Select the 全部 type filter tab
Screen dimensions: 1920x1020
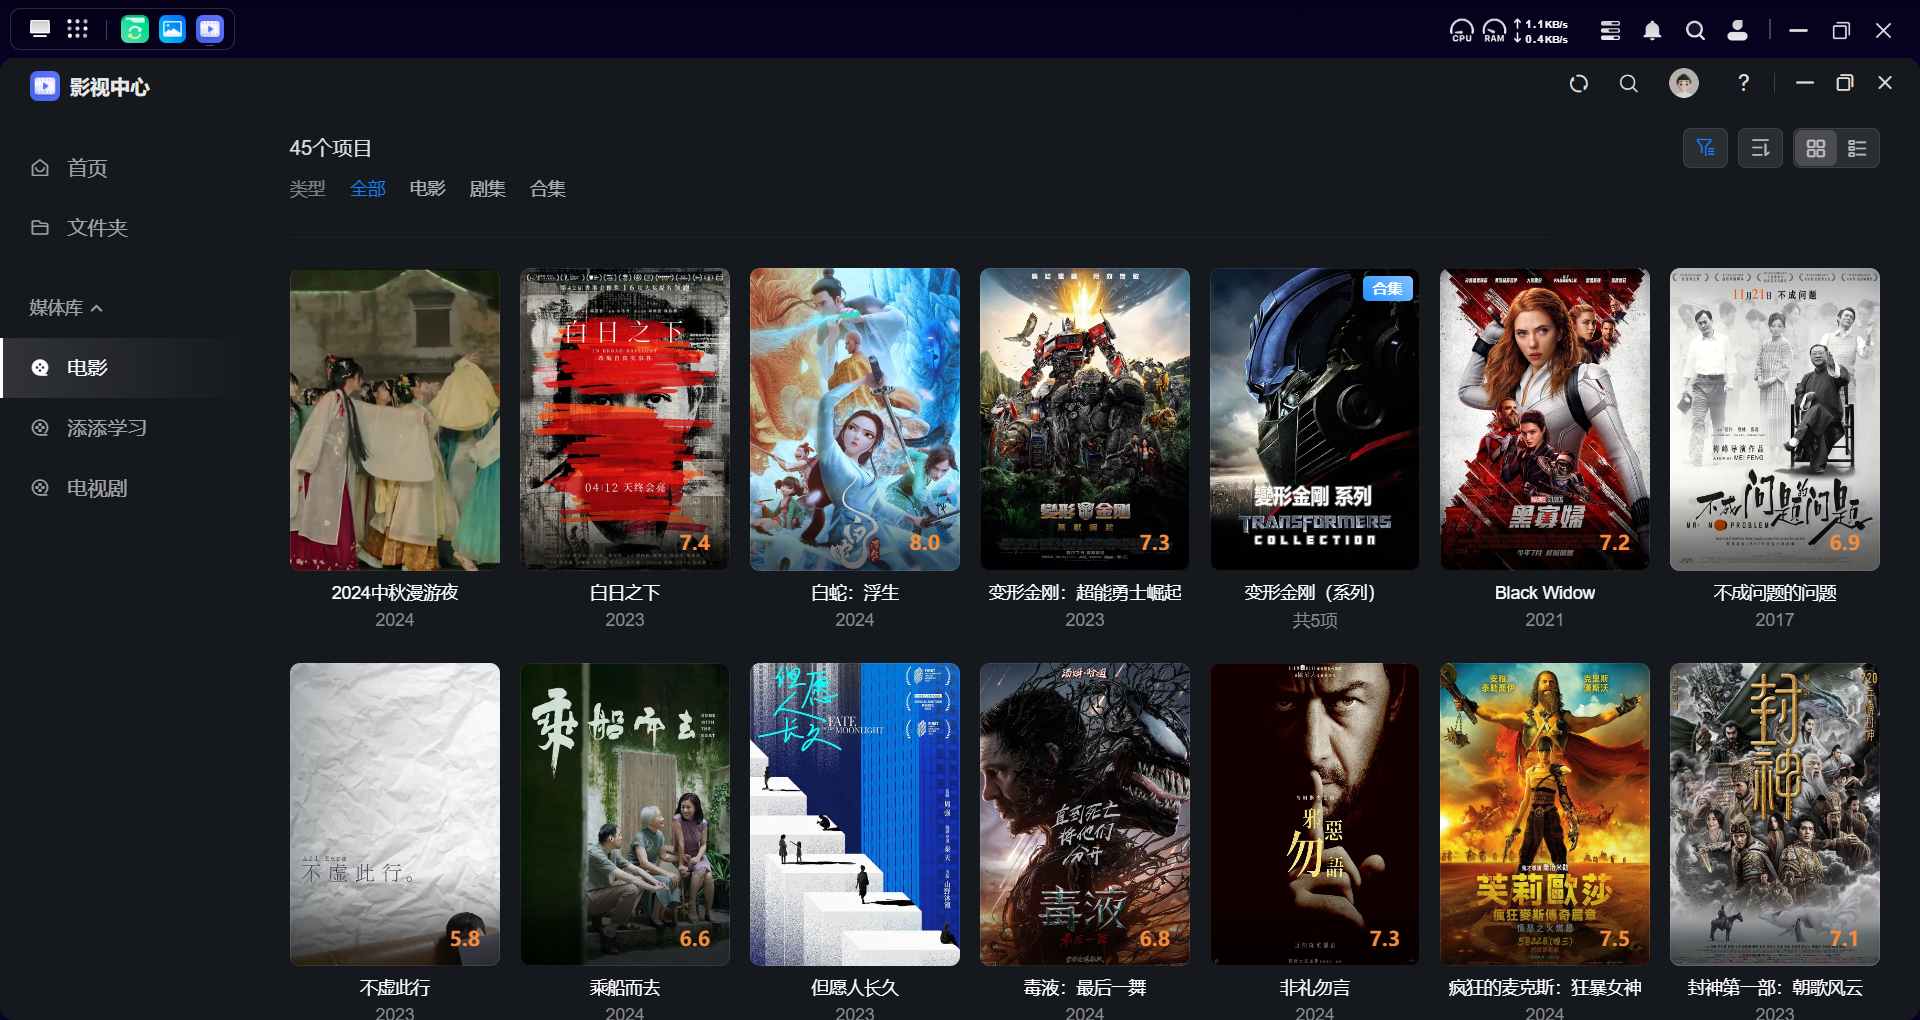click(x=368, y=188)
